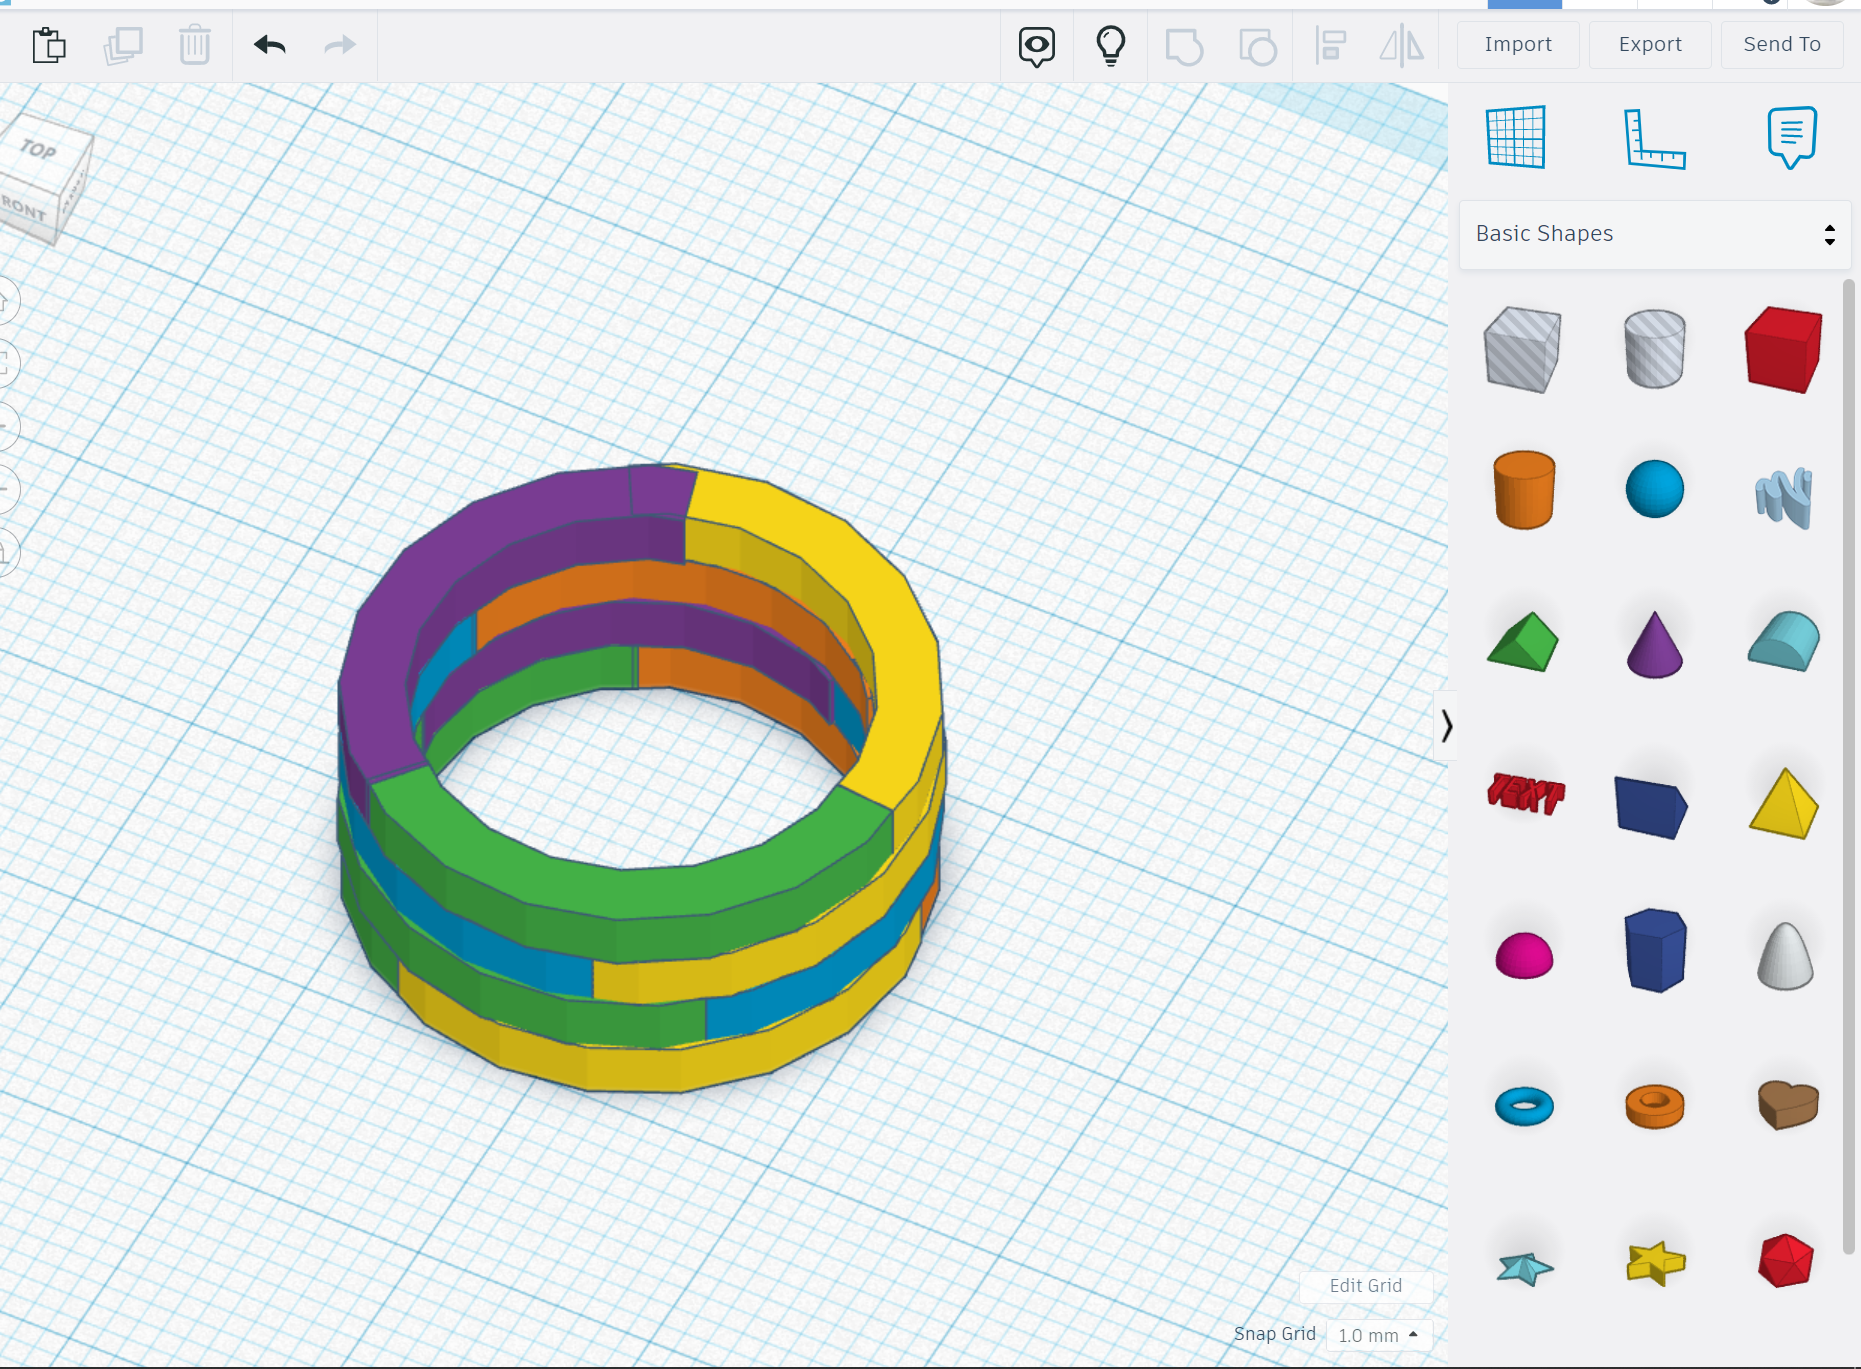The height and width of the screenshot is (1369, 1861).
Task: Select the Ruler tool icon
Action: [1657, 138]
